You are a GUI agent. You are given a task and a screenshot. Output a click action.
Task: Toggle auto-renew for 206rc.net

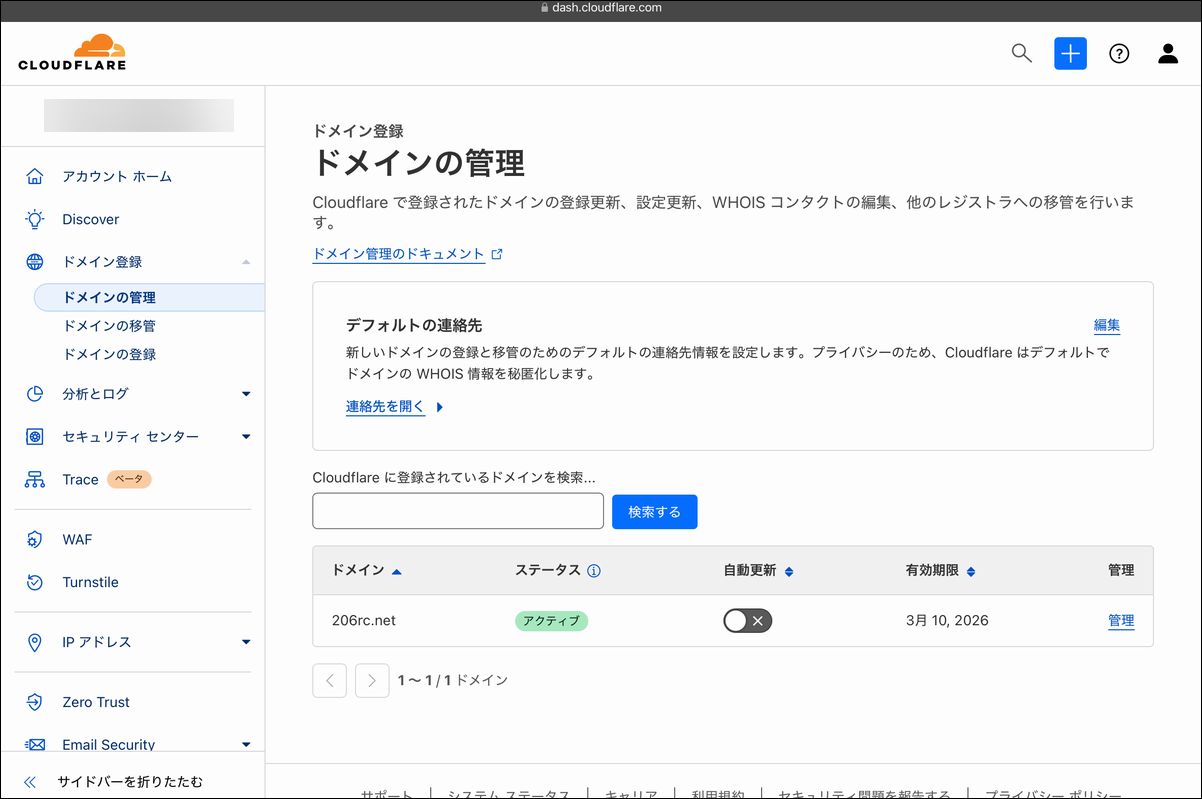[x=748, y=621]
